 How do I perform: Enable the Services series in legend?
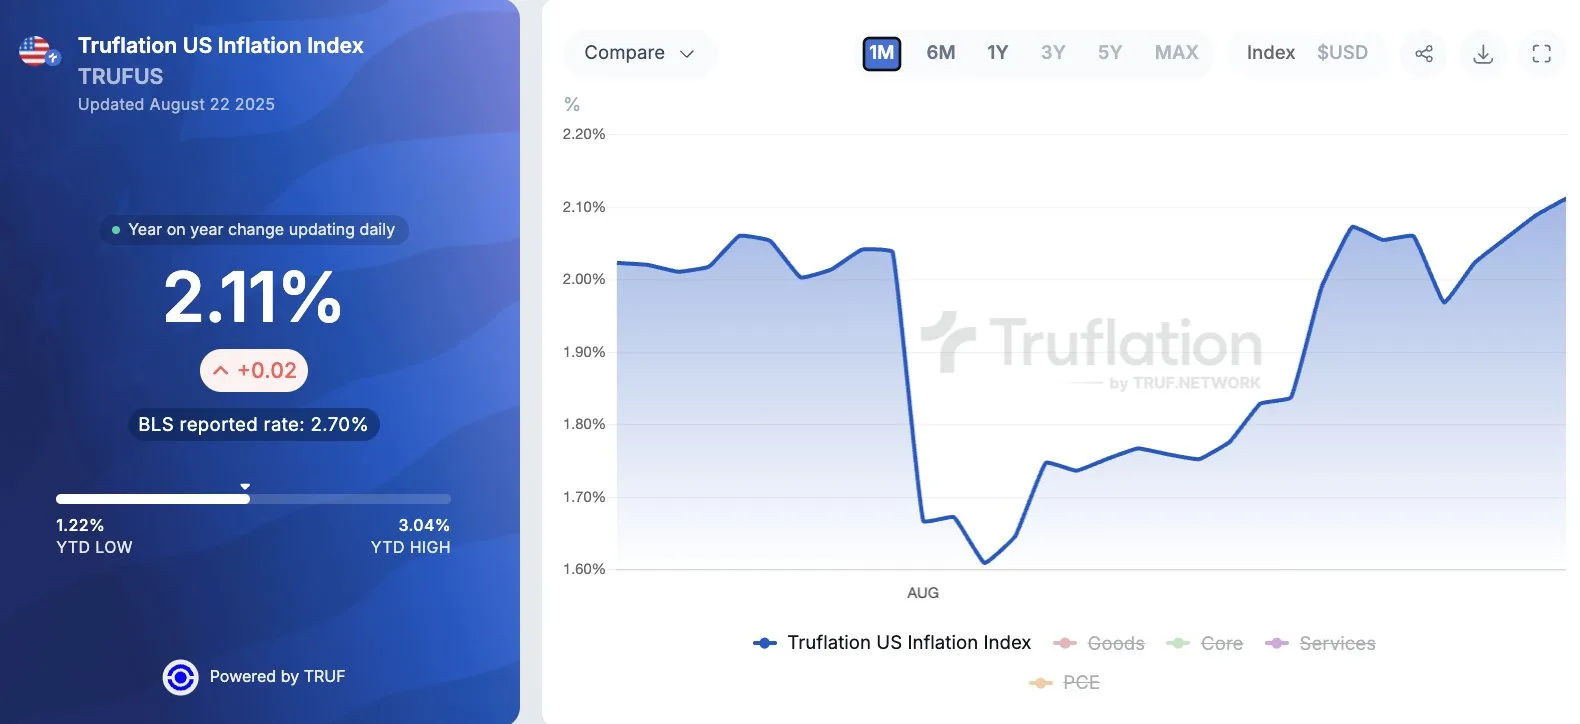pyautogui.click(x=1321, y=643)
